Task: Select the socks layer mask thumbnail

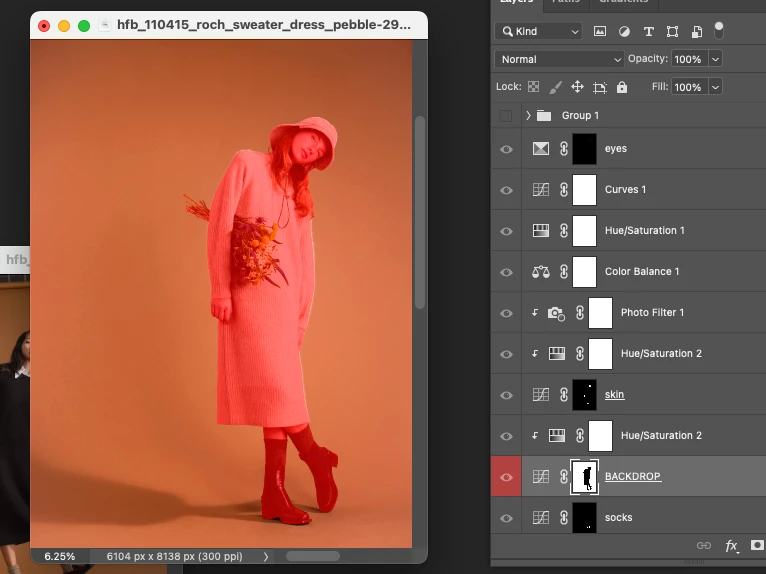Action: tap(584, 517)
